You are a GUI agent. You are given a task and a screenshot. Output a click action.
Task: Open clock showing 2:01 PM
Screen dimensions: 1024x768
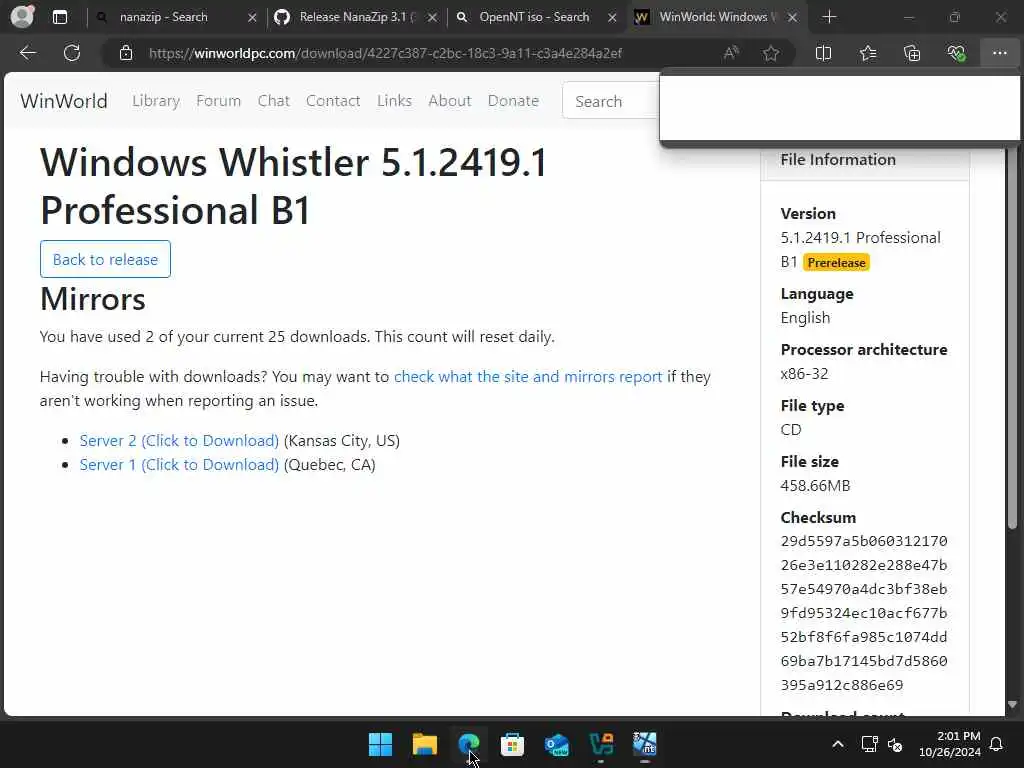click(x=950, y=744)
